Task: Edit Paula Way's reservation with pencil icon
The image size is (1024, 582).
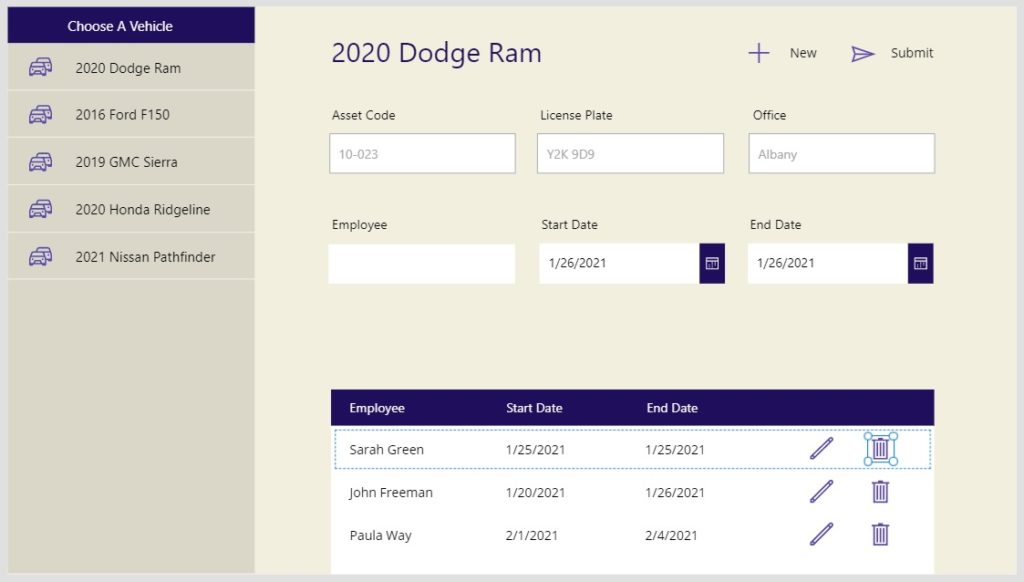Action: coord(822,534)
